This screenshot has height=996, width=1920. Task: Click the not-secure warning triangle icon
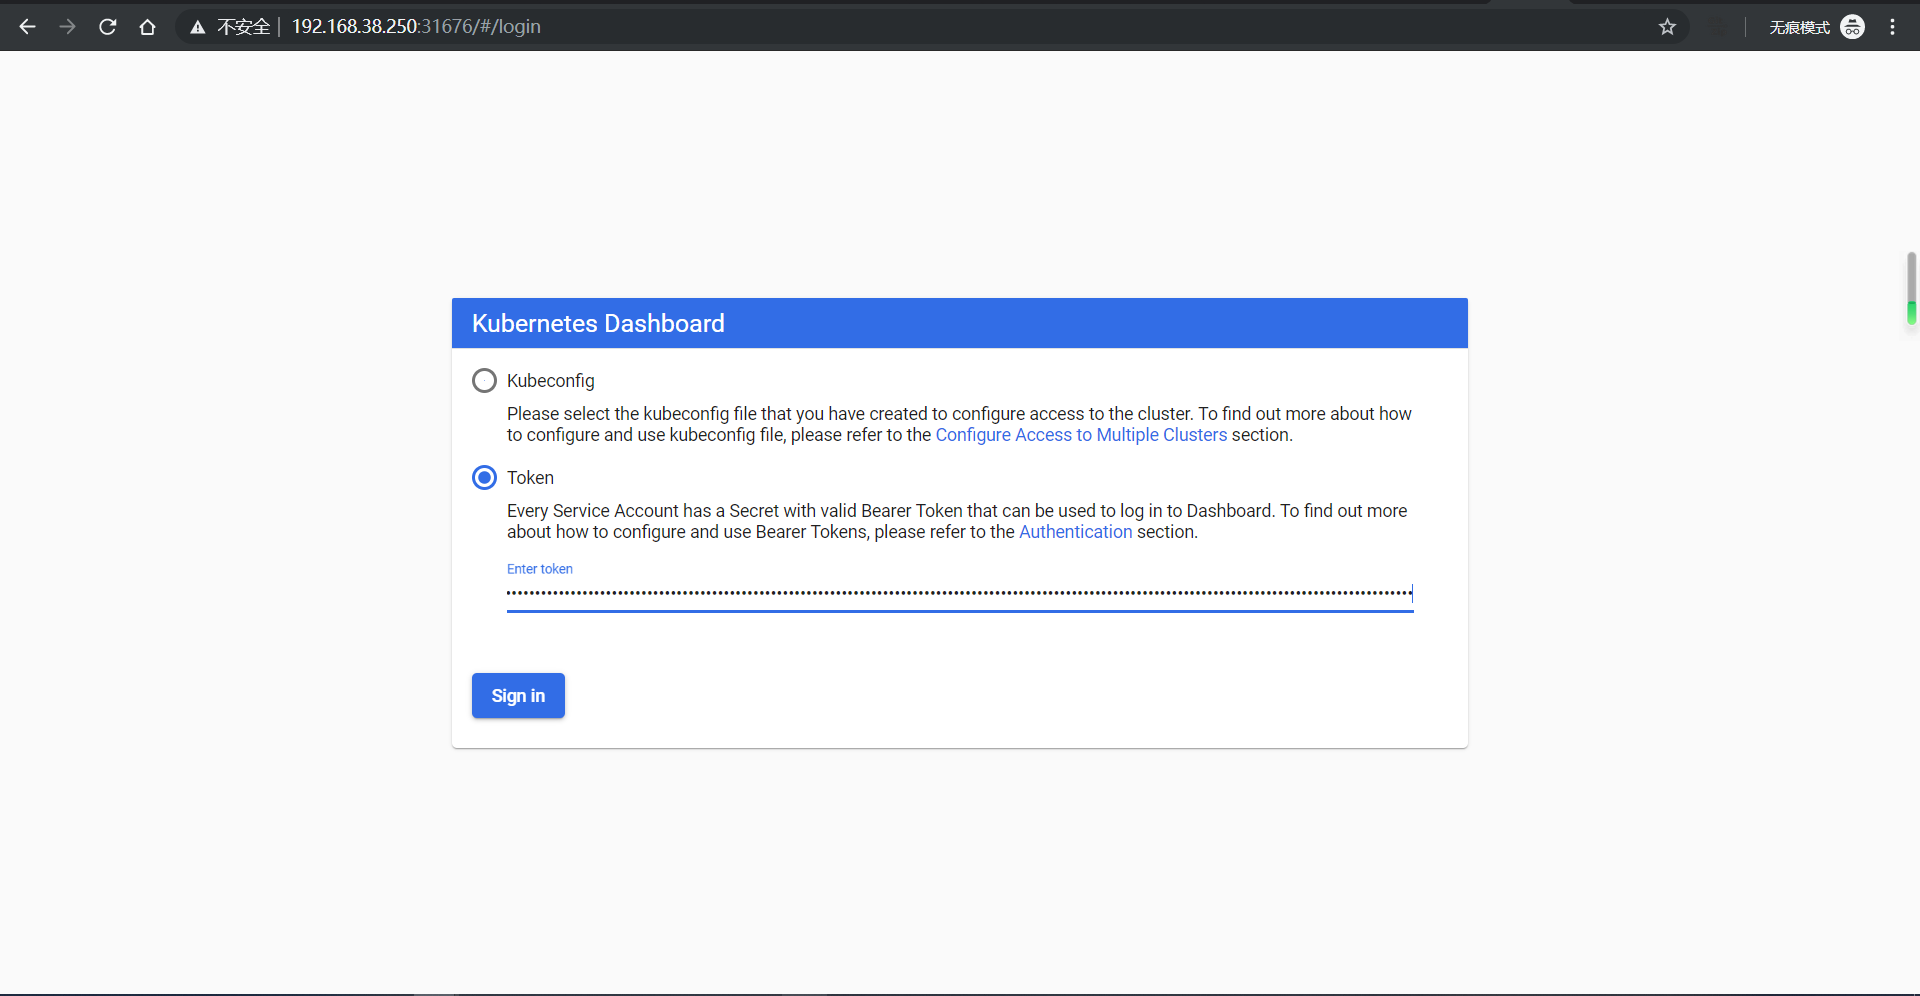pyautogui.click(x=198, y=27)
